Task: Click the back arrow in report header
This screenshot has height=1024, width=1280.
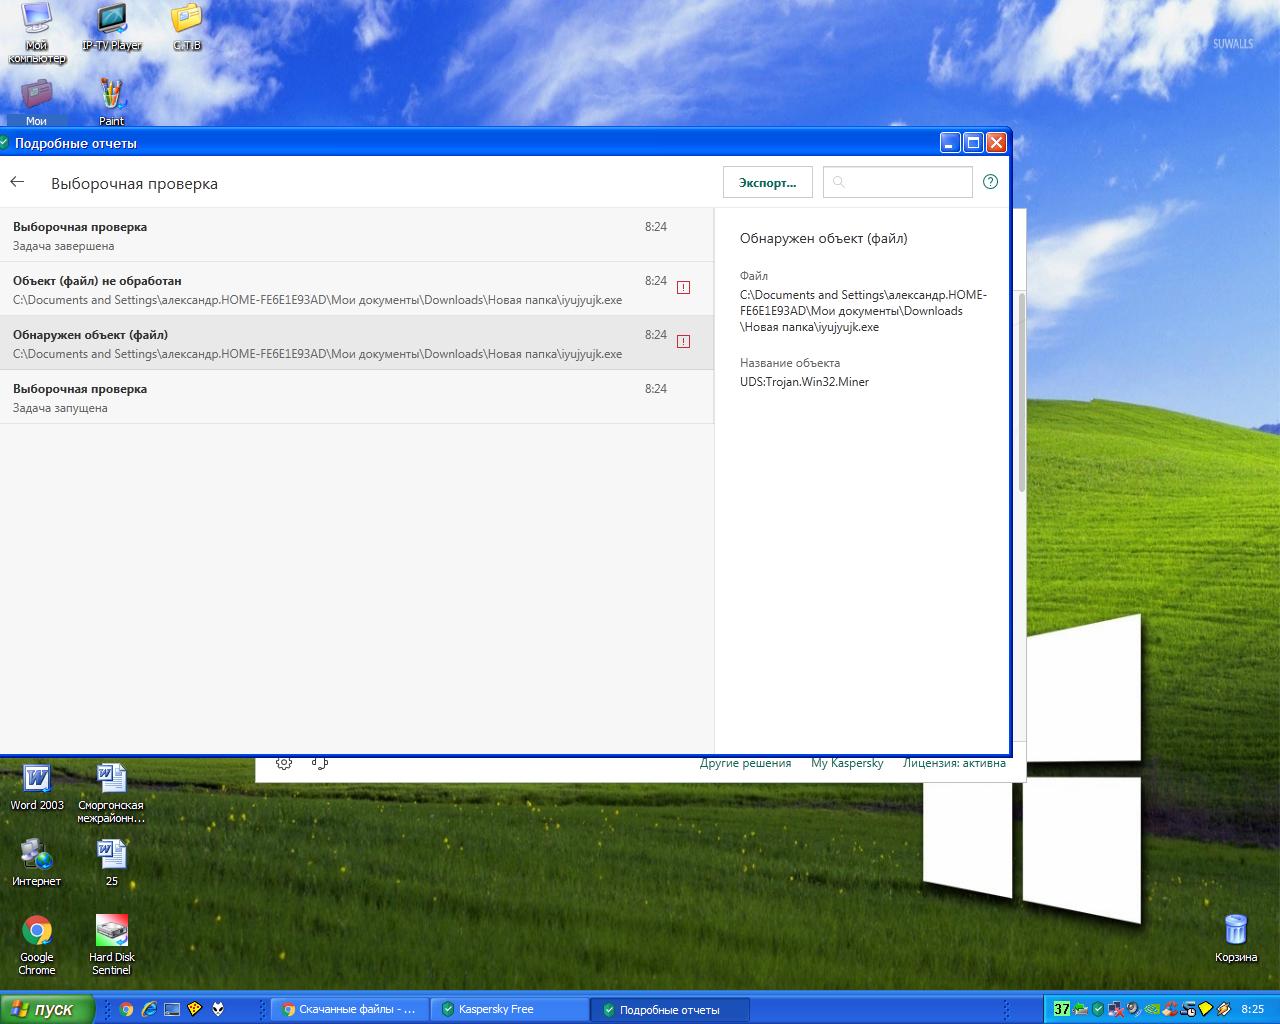Action: click(17, 182)
